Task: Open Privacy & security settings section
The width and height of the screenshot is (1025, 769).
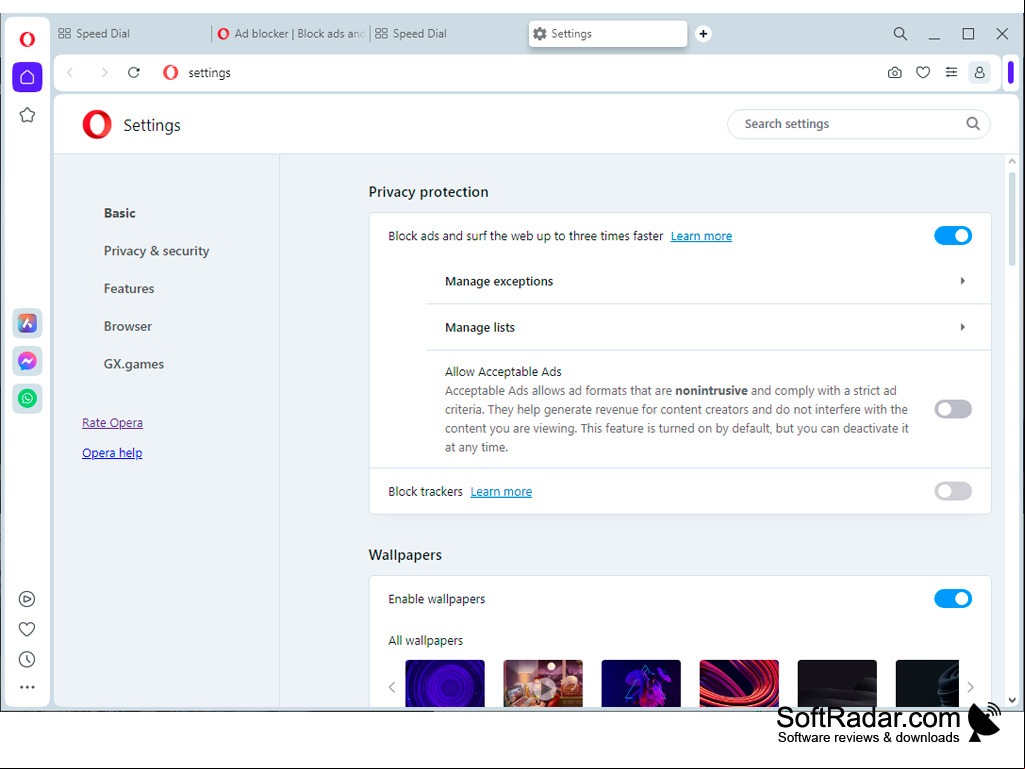Action: click(156, 251)
